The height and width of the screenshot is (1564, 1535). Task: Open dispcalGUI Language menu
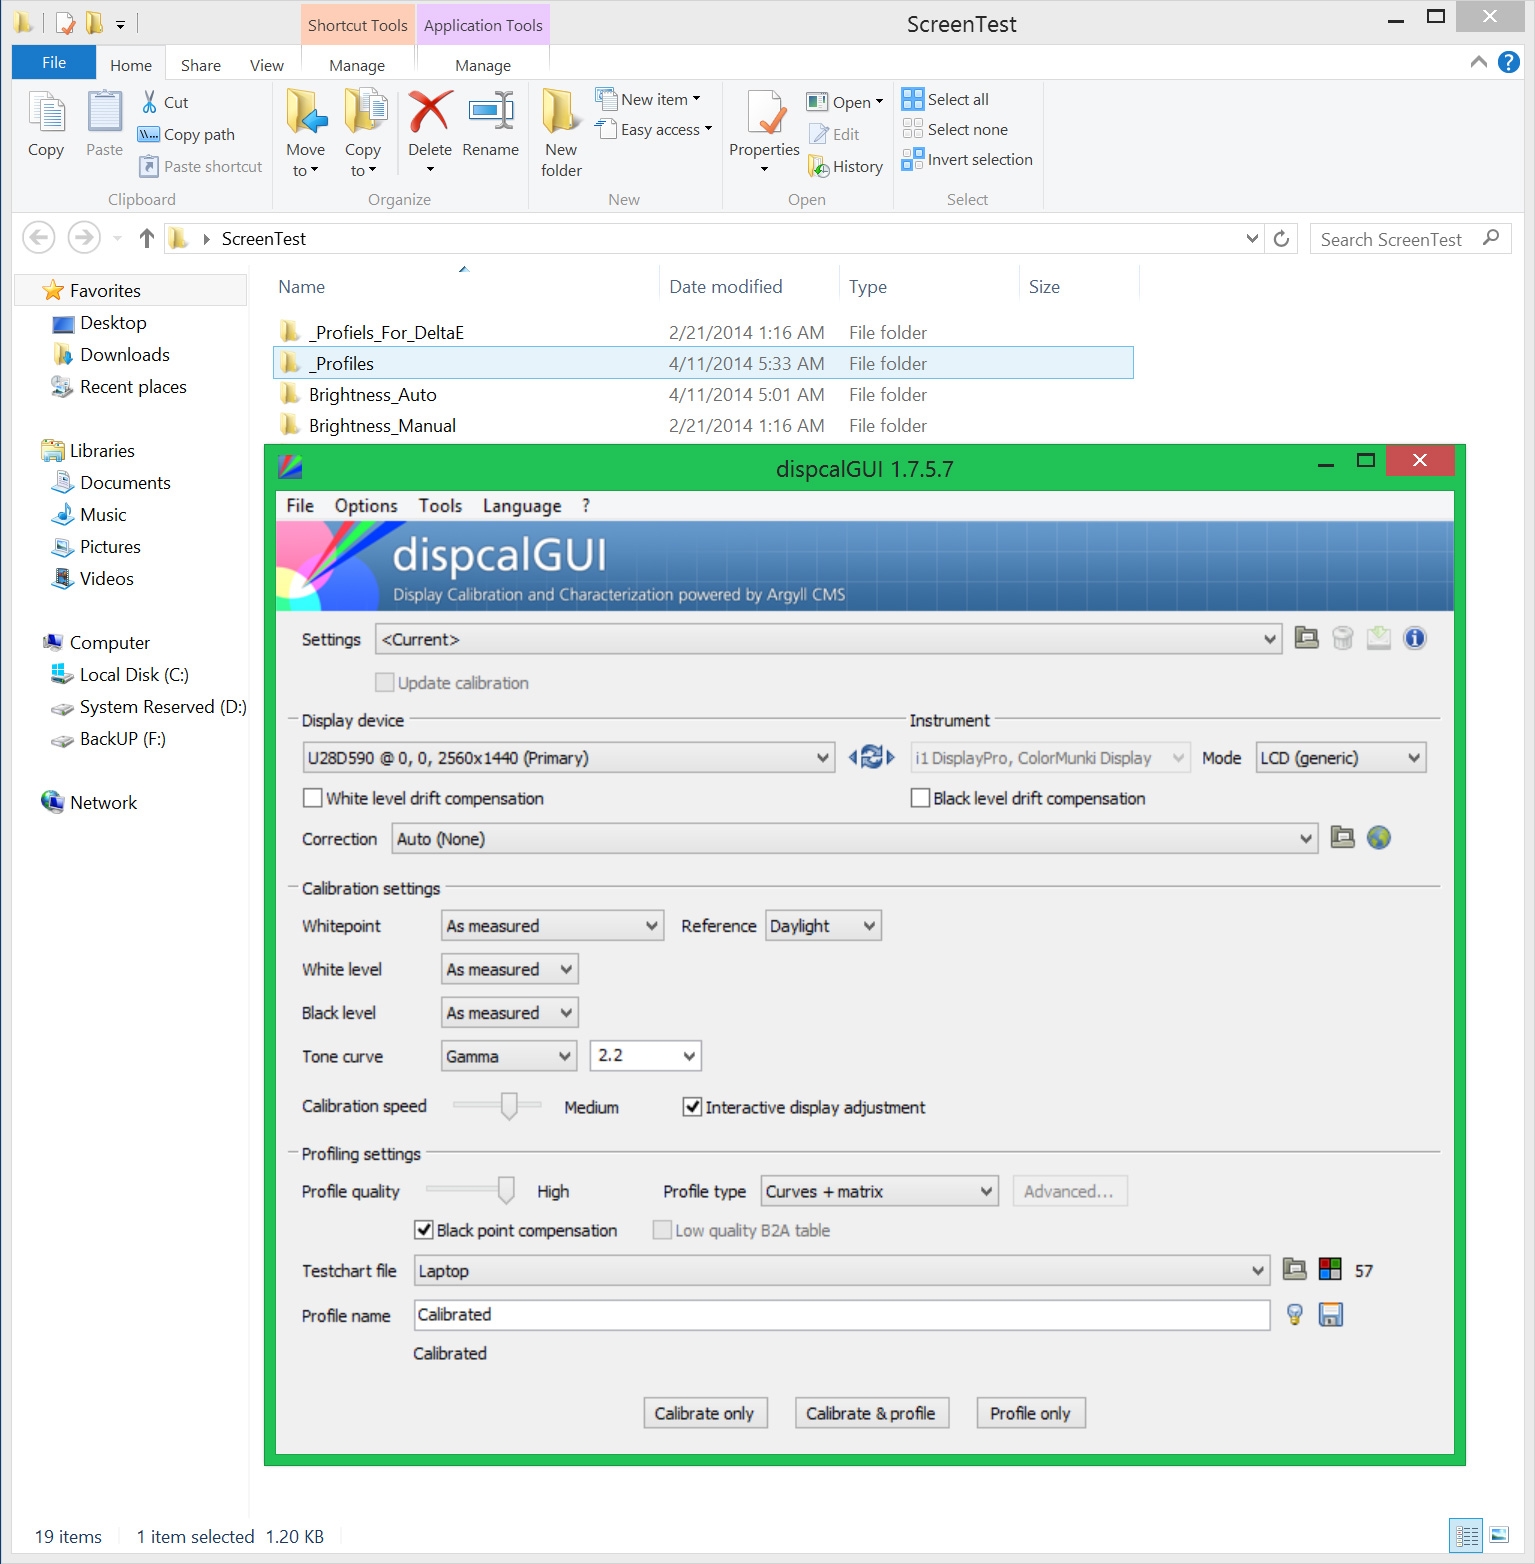522,505
